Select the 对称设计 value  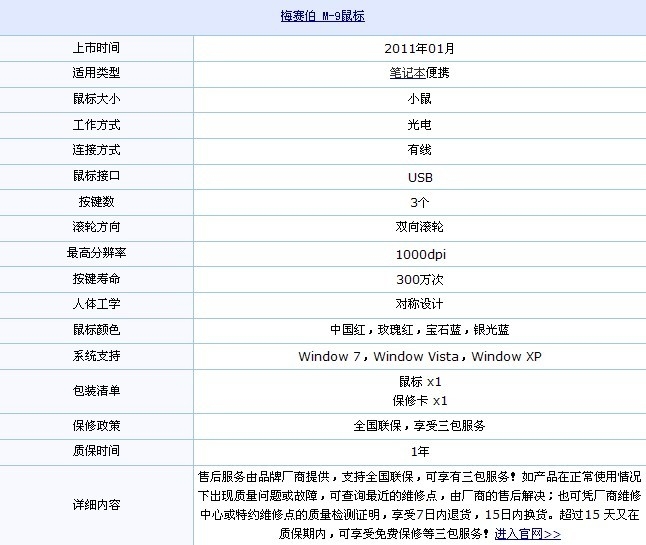point(419,304)
